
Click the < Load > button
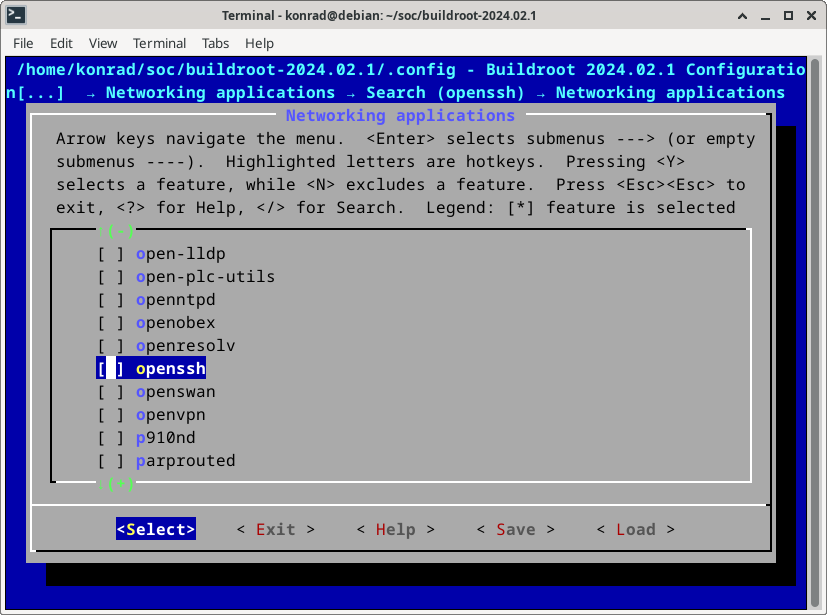pyautogui.click(x=636, y=529)
